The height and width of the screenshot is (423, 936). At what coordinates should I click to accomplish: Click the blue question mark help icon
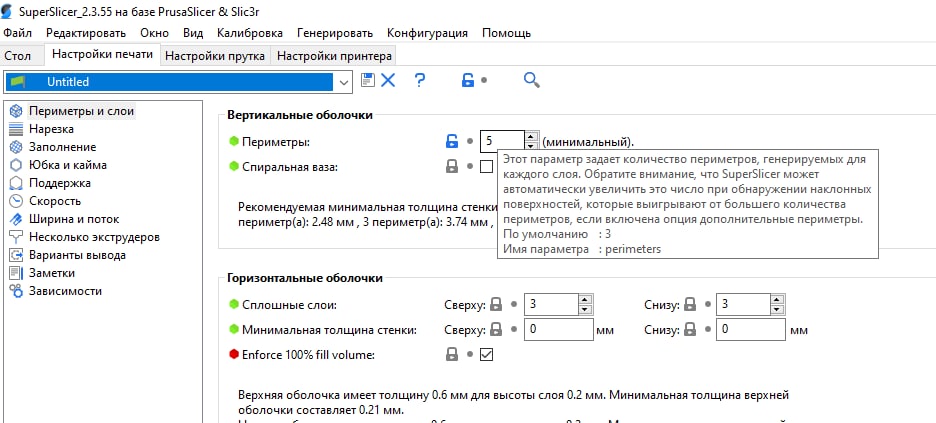(420, 80)
